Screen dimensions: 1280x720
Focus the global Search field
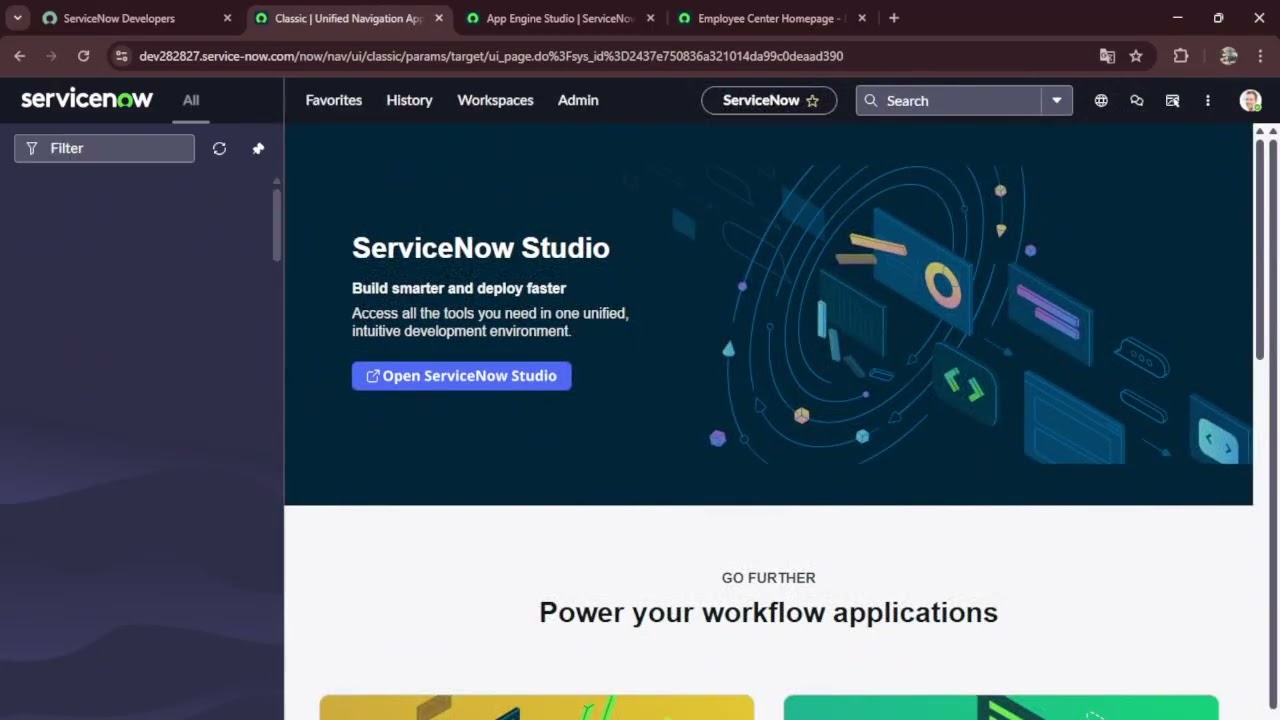tap(948, 100)
